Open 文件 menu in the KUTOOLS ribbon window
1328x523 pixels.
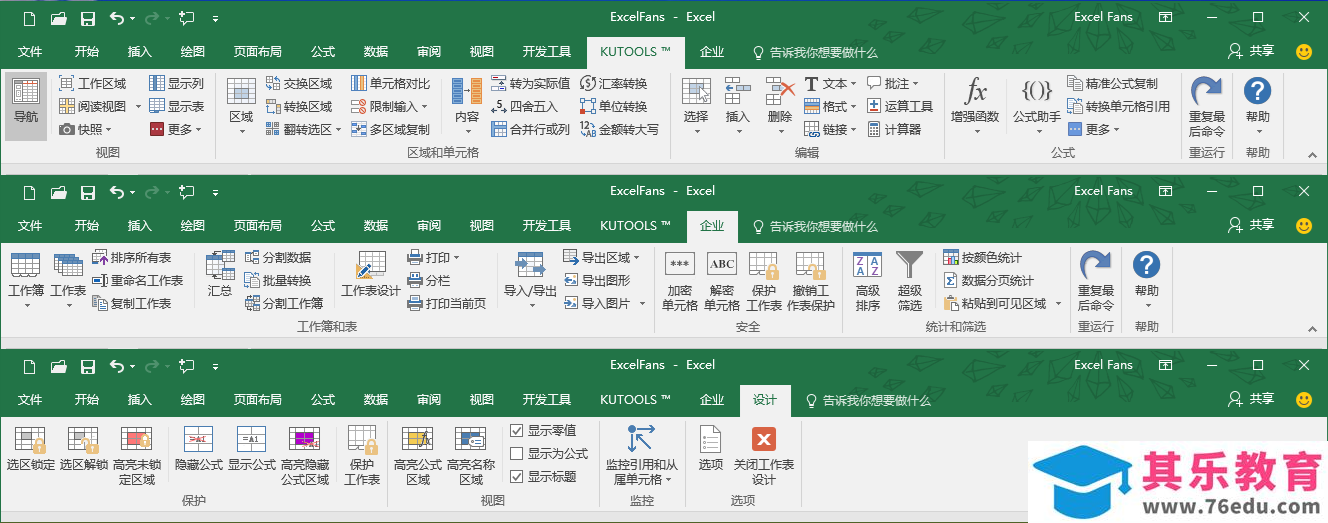pyautogui.click(x=30, y=52)
